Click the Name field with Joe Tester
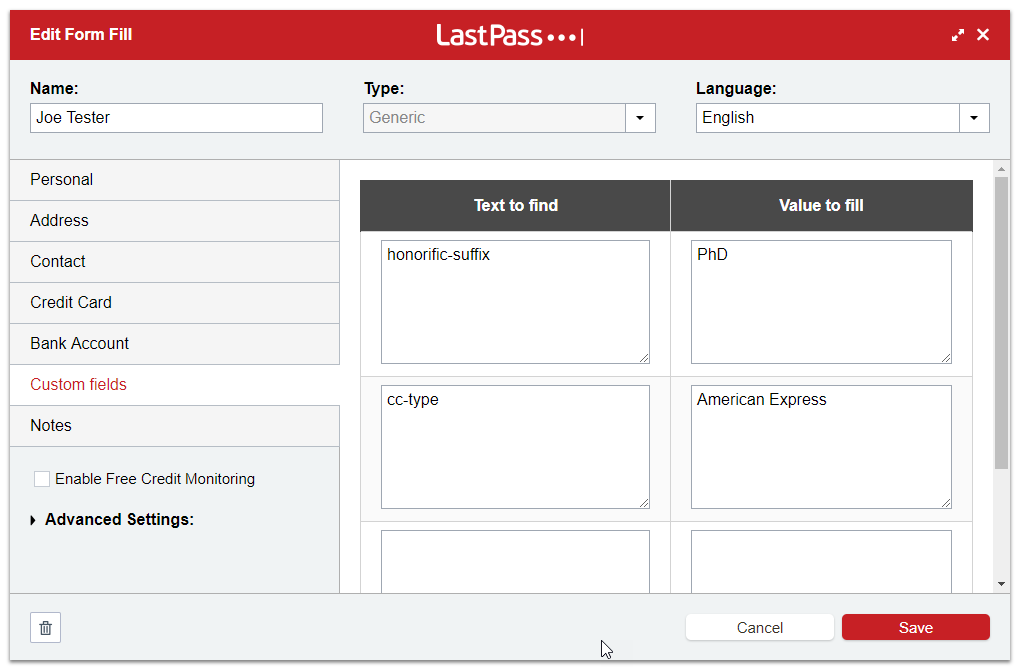 pos(176,118)
